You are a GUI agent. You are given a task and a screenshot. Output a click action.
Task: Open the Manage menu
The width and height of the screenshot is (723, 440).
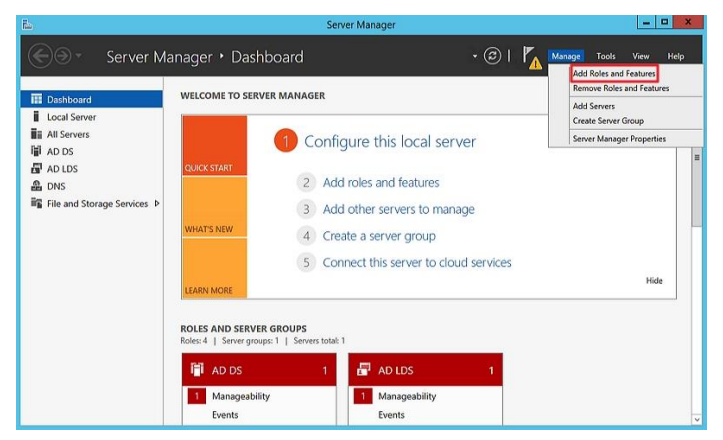[x=566, y=56]
